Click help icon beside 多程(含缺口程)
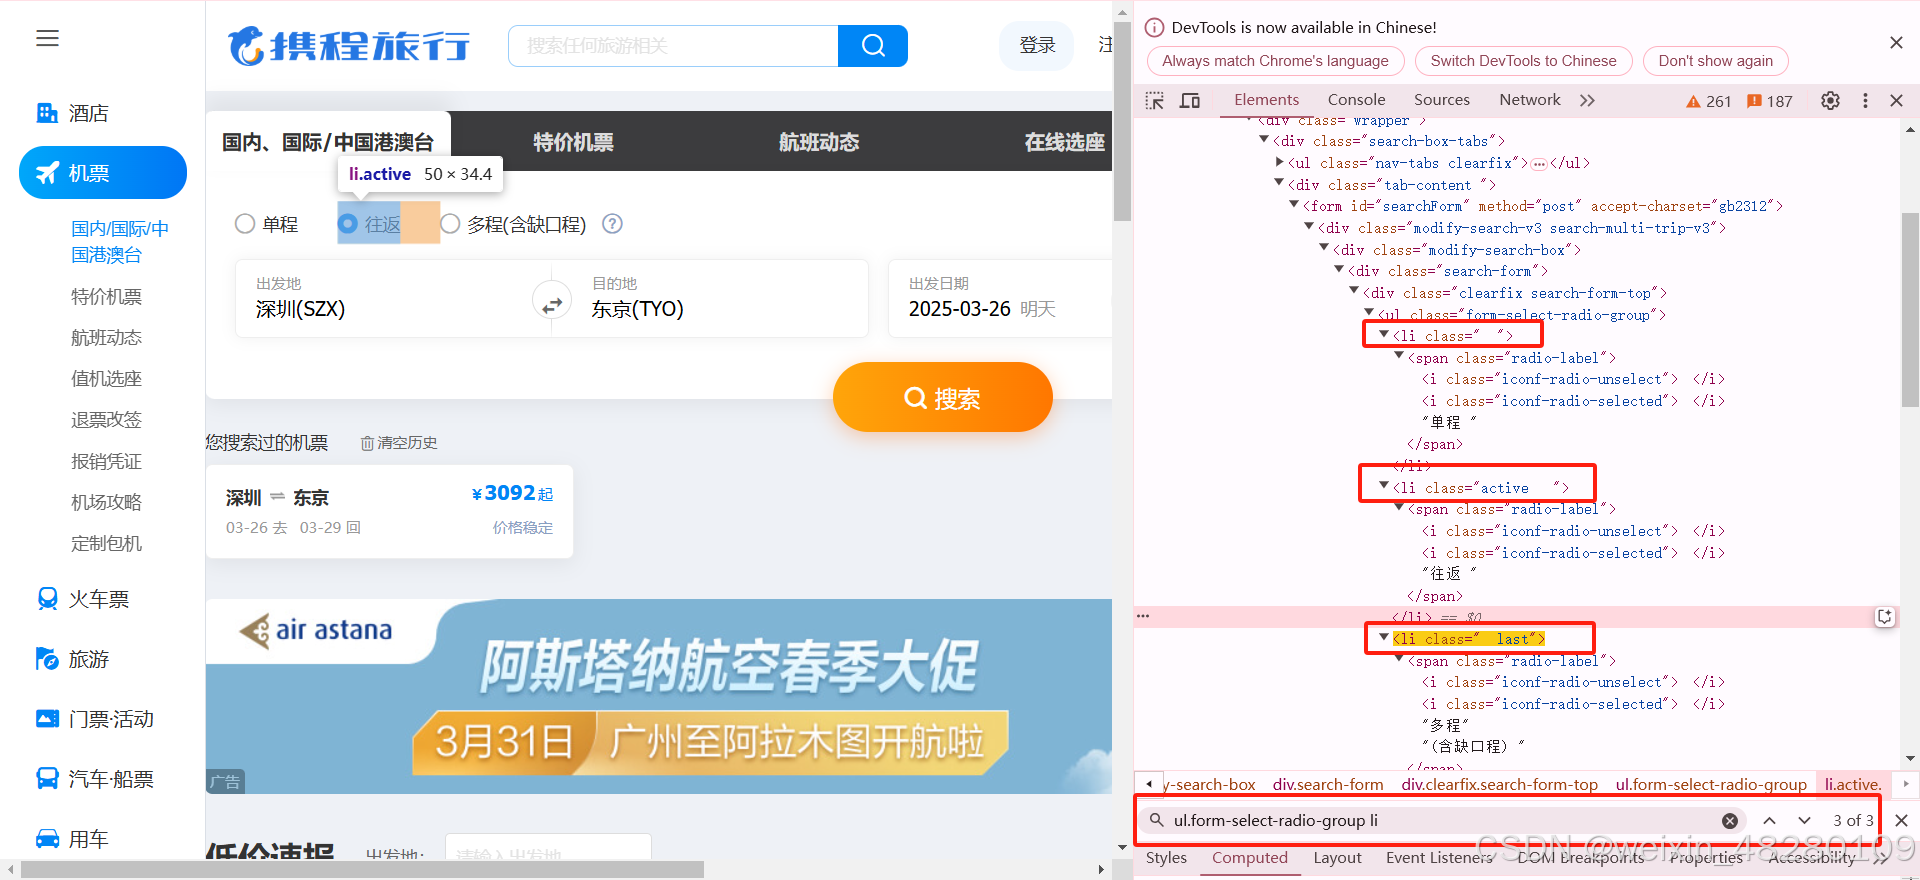 click(612, 224)
